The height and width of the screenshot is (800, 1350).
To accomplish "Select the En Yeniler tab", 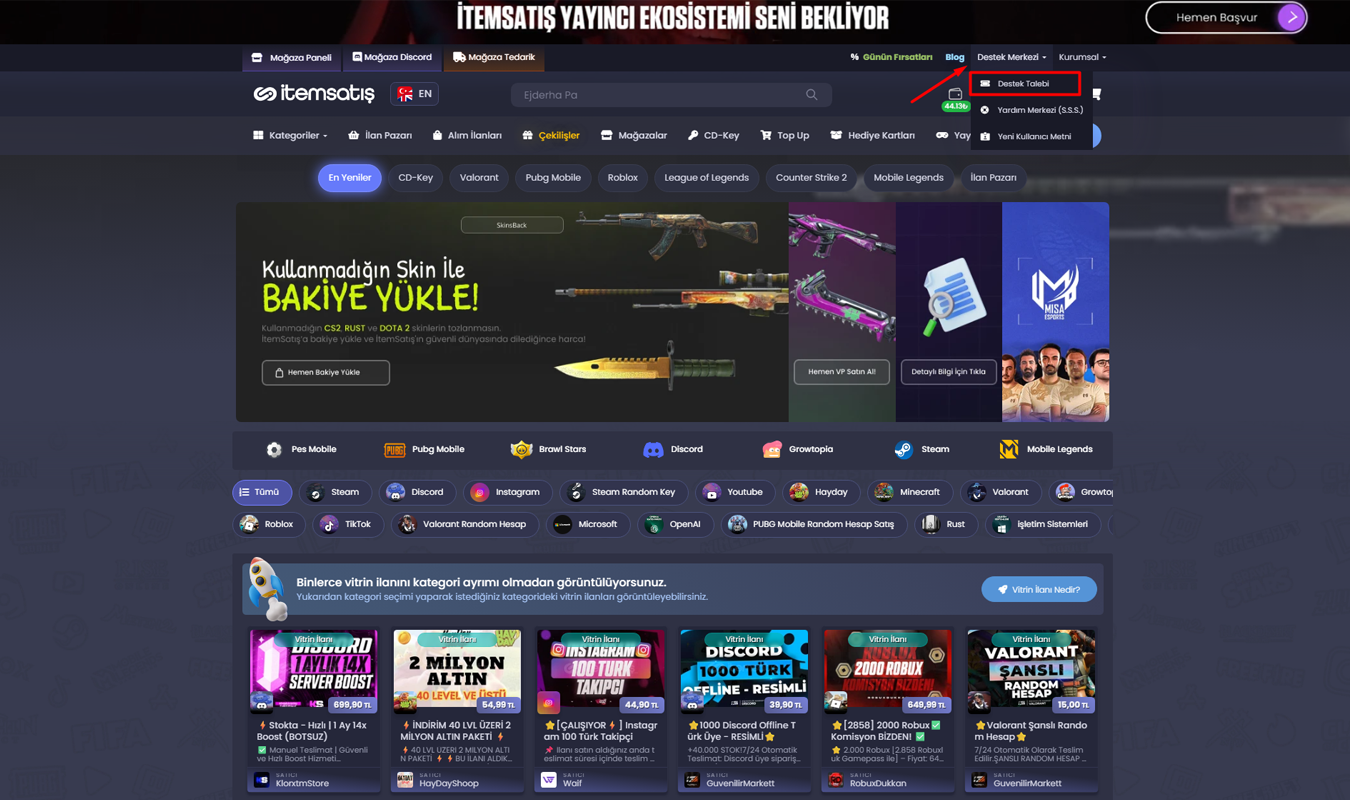I will (x=350, y=178).
